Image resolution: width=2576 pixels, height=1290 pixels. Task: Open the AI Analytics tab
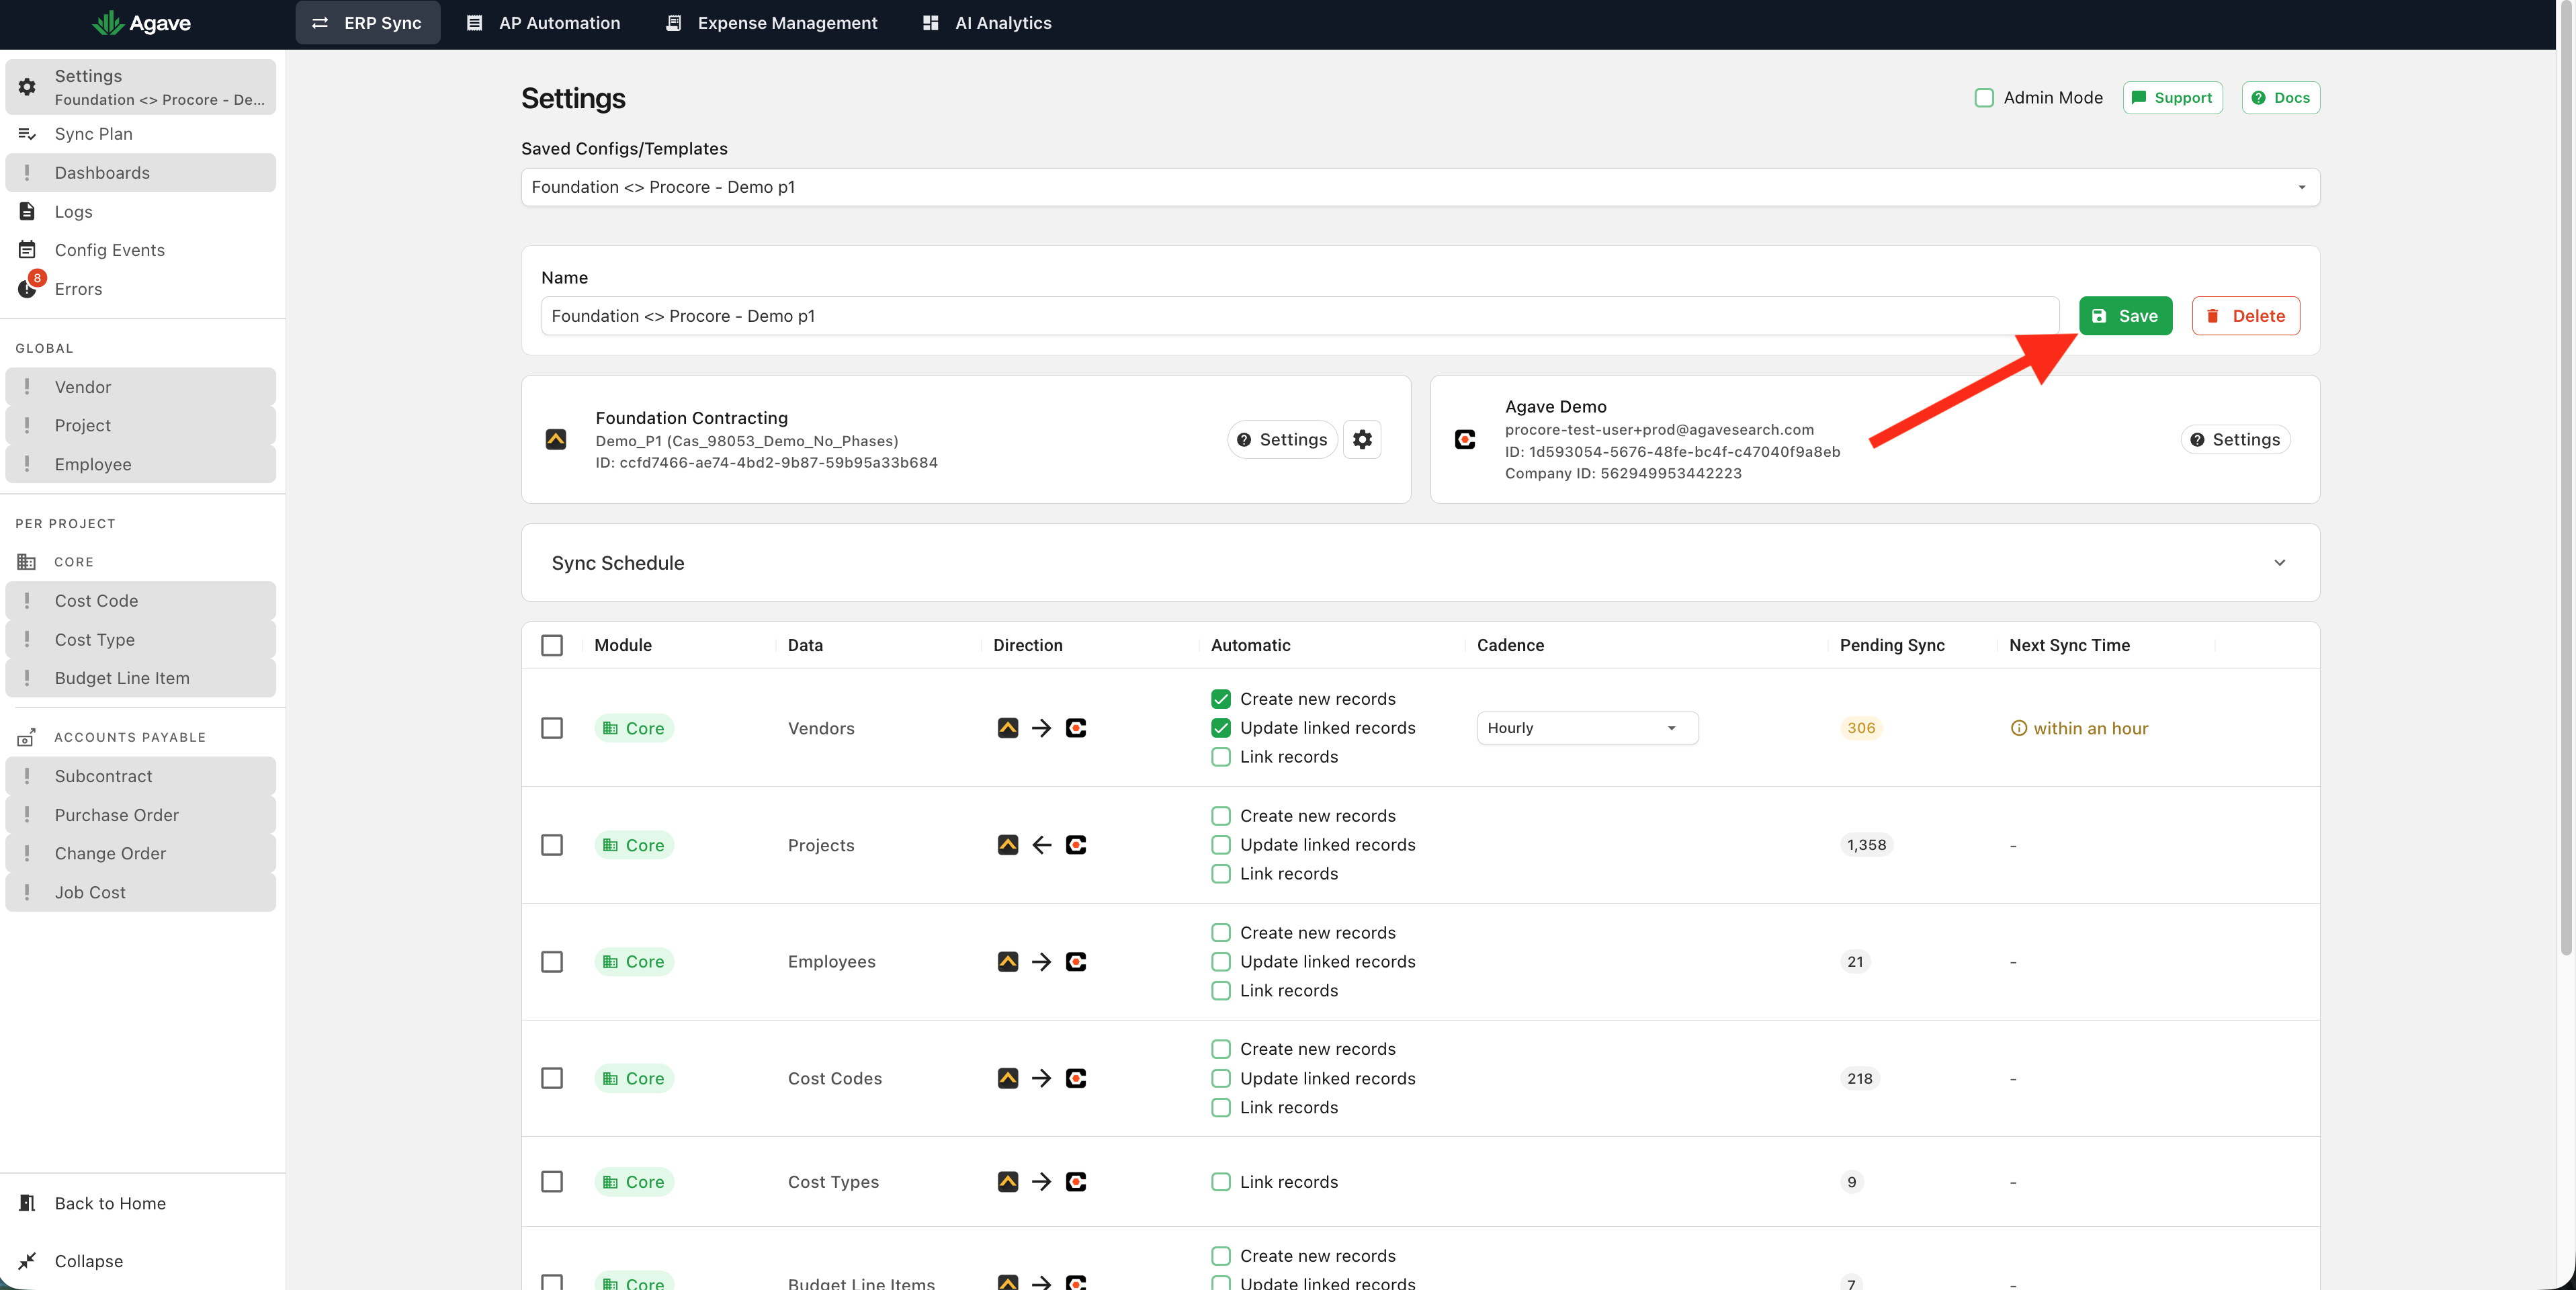[986, 23]
